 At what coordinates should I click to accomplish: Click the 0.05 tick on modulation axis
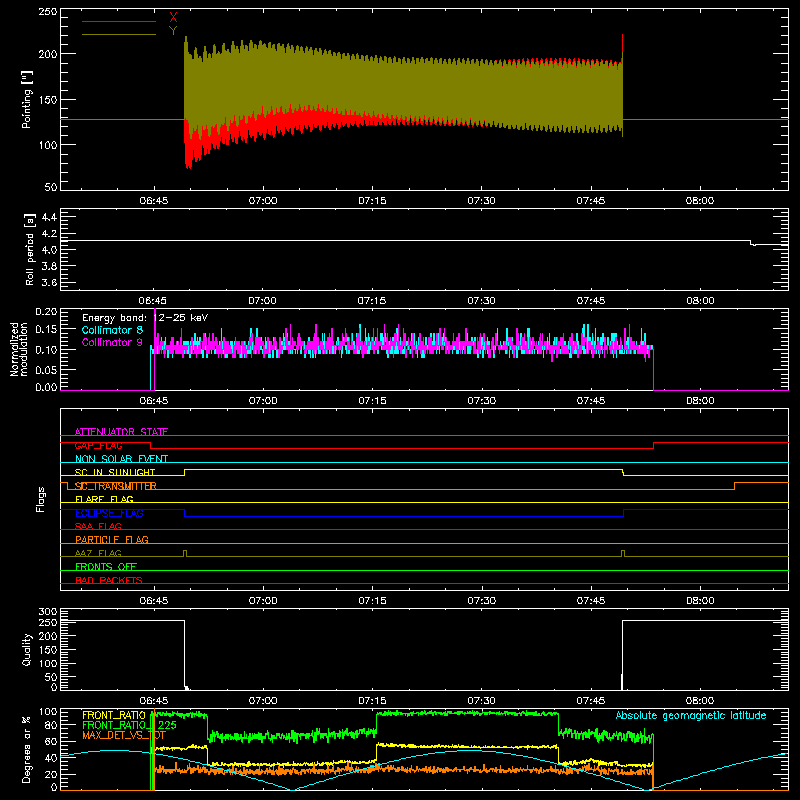[x=46, y=369]
